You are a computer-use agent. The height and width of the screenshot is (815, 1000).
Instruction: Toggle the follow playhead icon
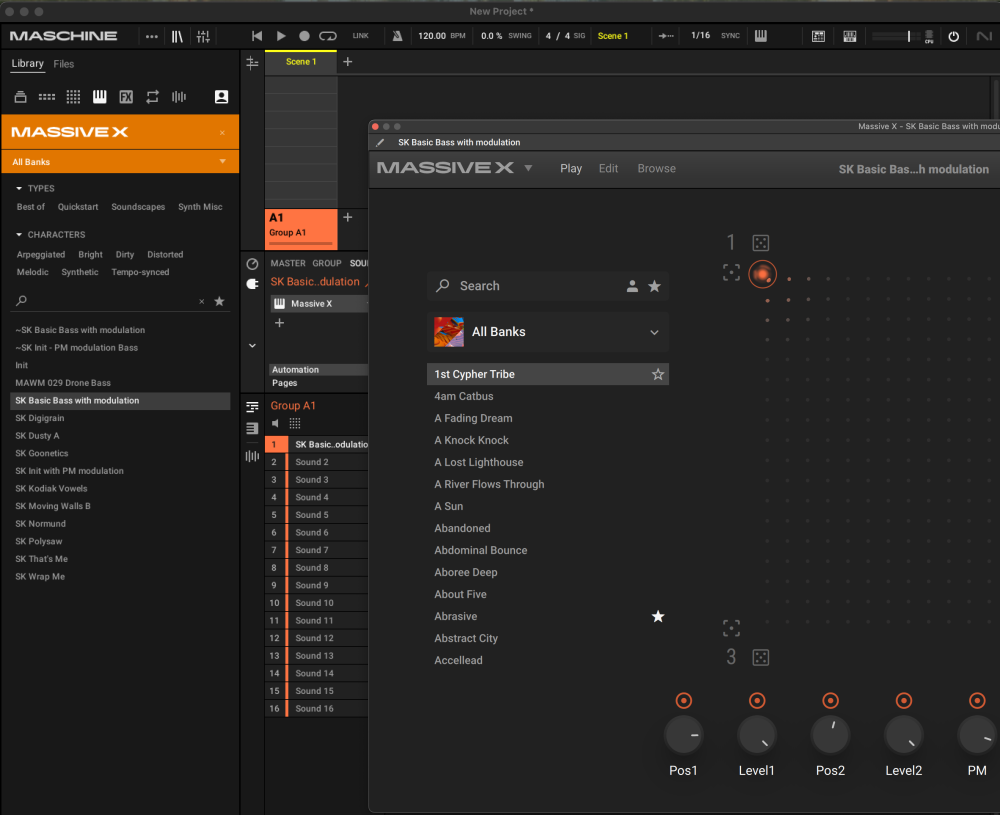[x=666, y=36]
